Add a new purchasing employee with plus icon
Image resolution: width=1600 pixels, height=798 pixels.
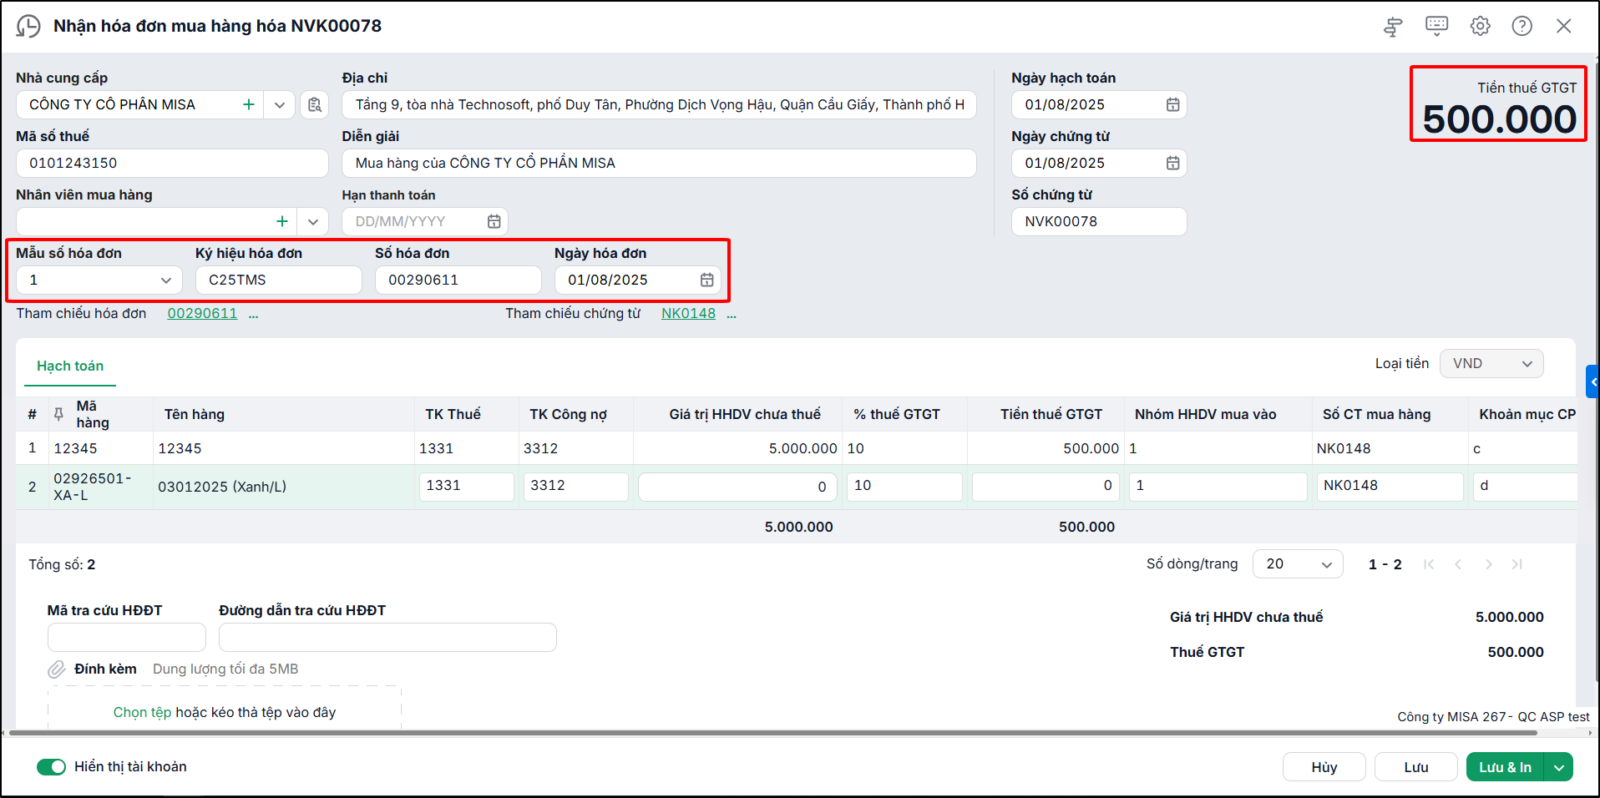pyautogui.click(x=282, y=221)
